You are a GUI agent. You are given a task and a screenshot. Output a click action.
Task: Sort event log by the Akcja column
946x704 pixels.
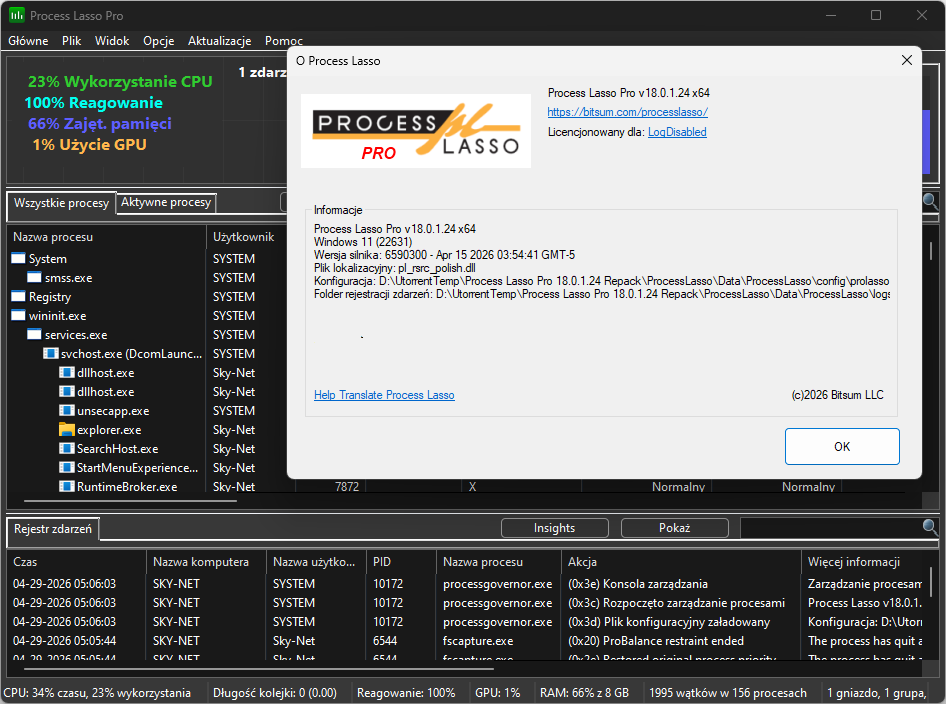(681, 562)
